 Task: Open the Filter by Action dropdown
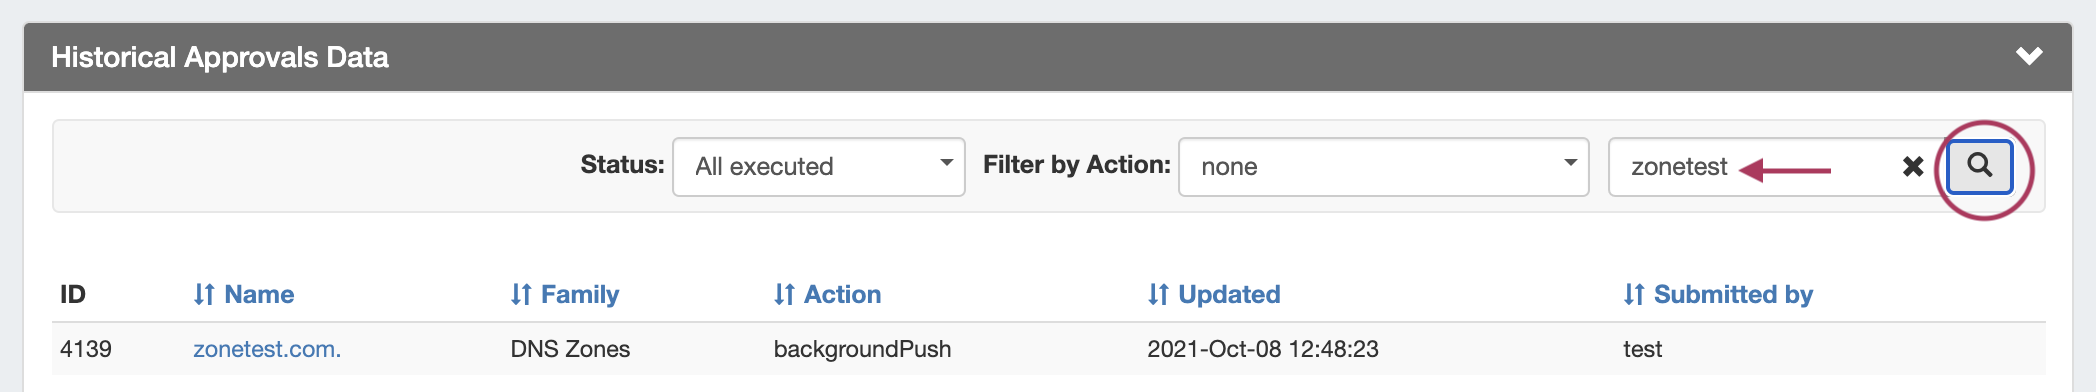pos(1384,167)
